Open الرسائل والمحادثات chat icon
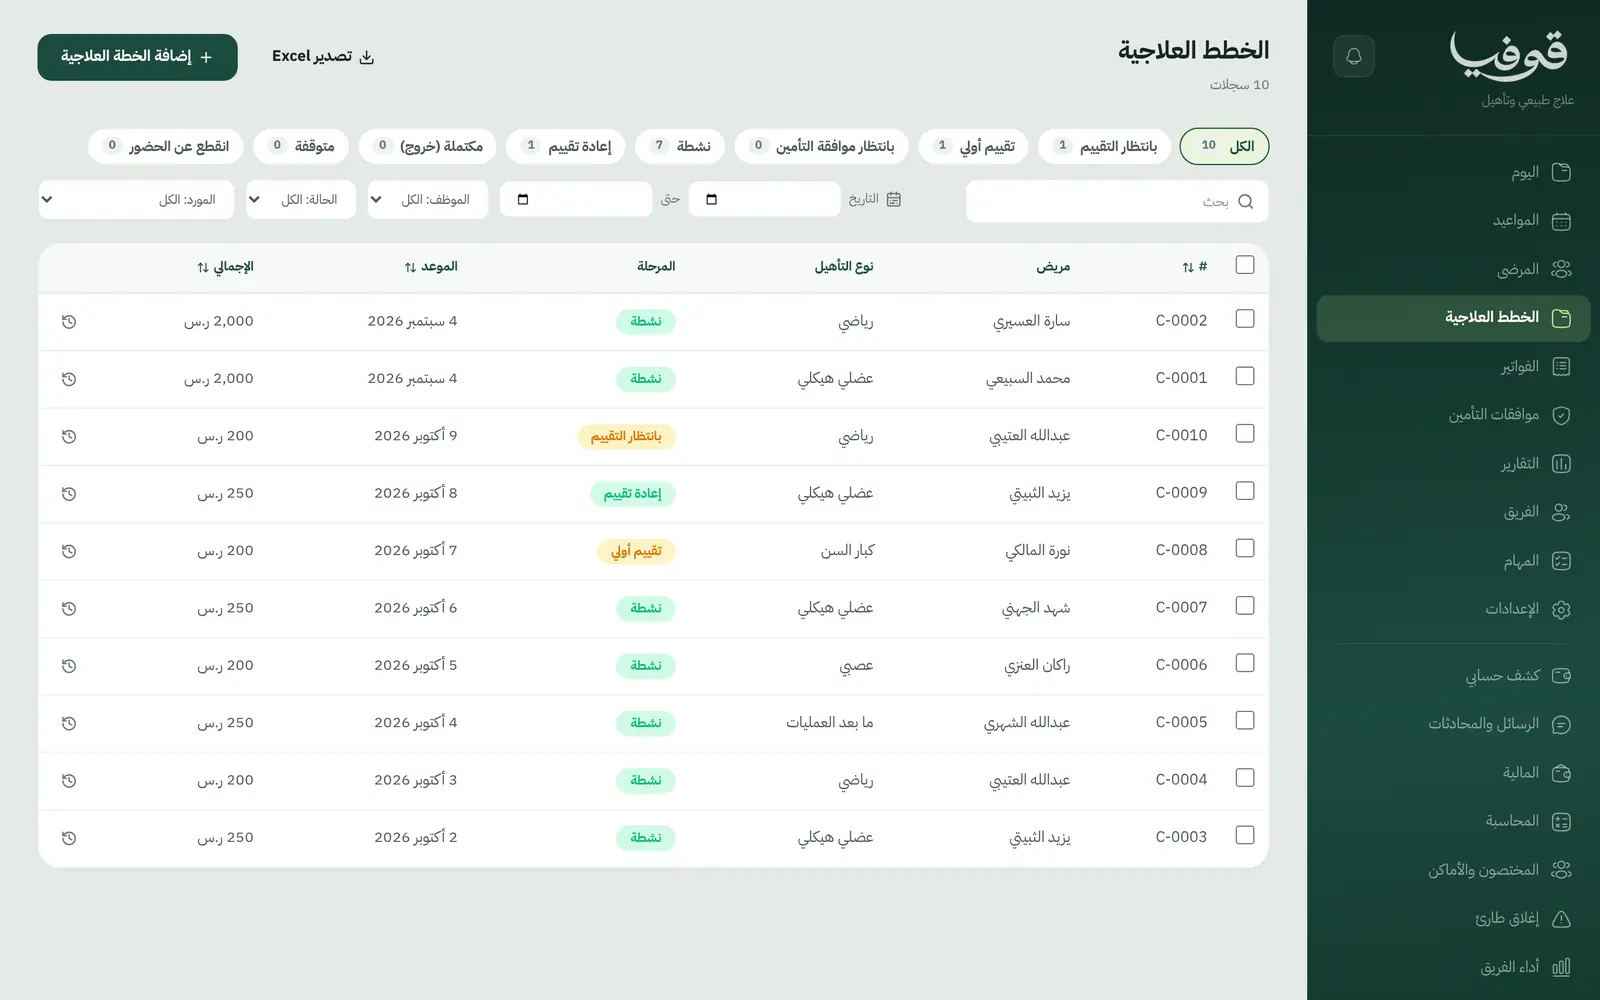Viewport: 1600px width, 1000px height. (1561, 724)
